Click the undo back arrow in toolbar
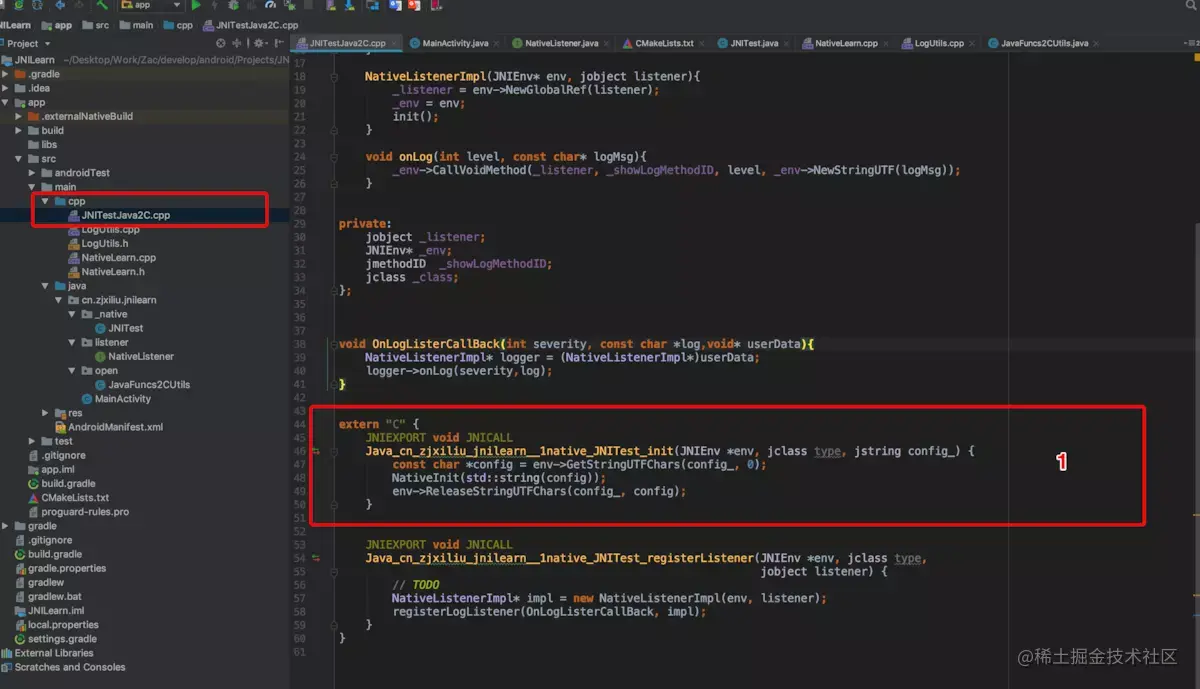The width and height of the screenshot is (1200, 689). (x=60, y=5)
